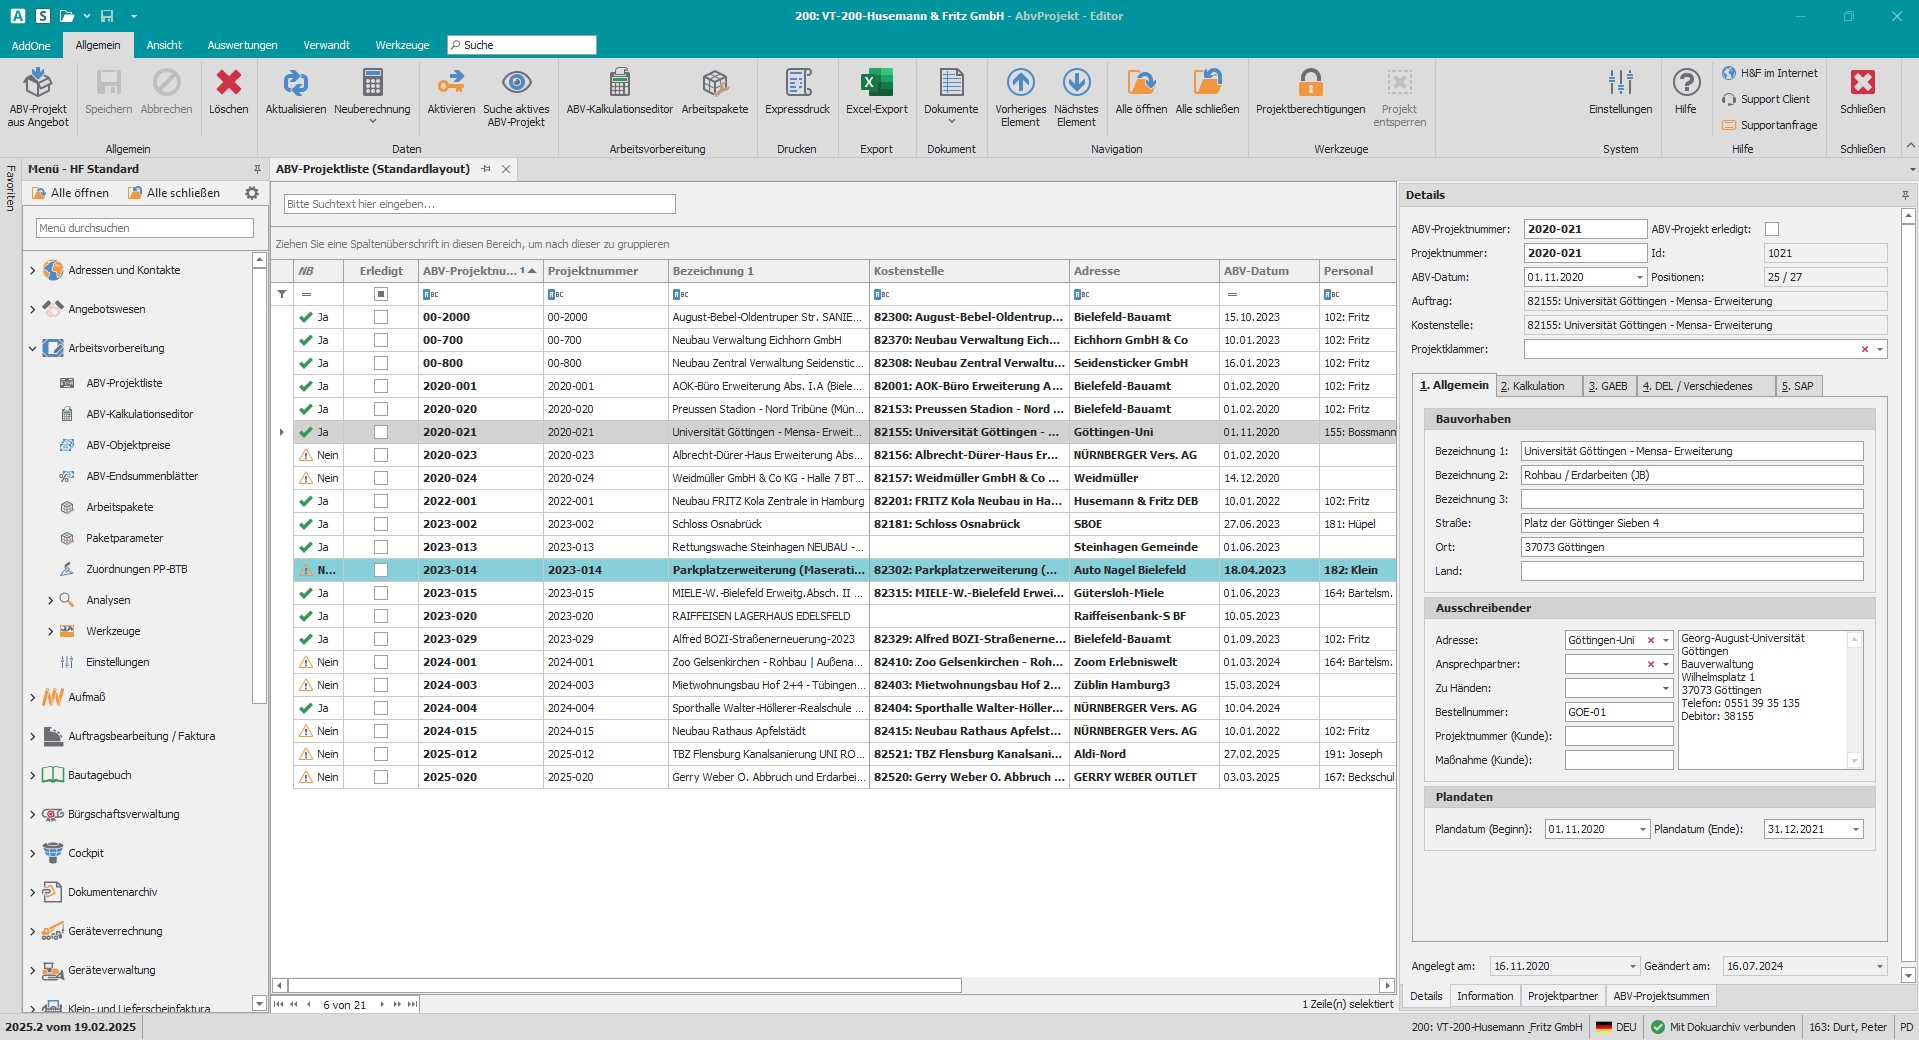This screenshot has width=1919, height=1040.
Task: Click the Neuberechnung calculator icon
Action: [372, 84]
